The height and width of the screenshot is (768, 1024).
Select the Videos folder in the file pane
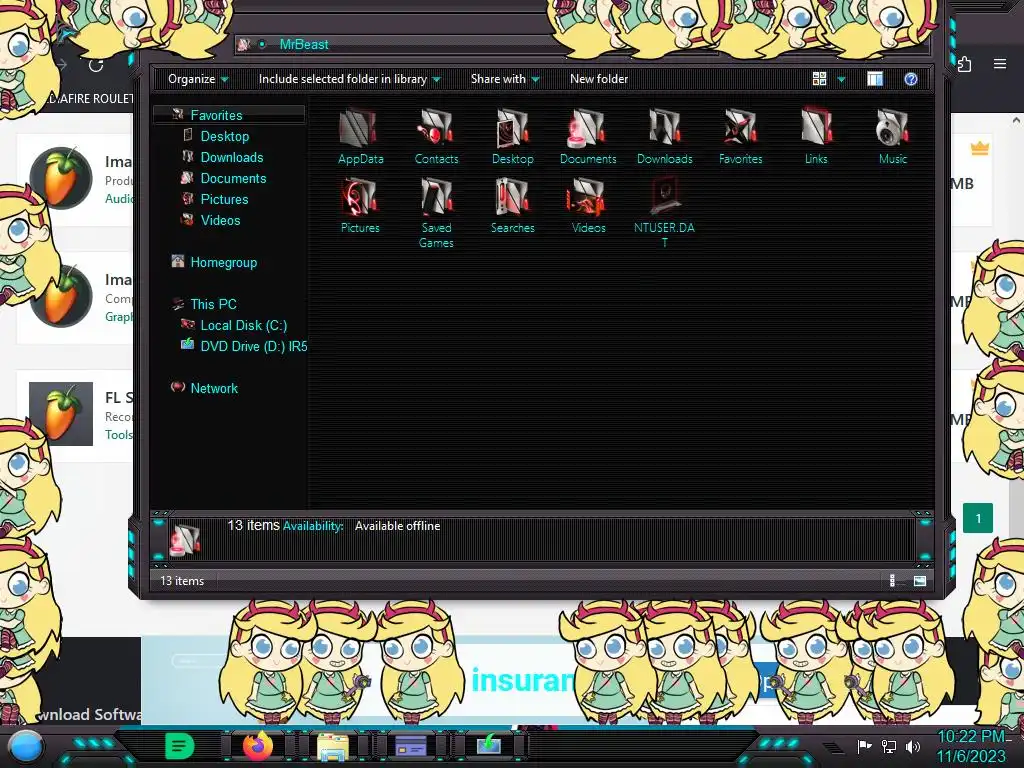pyautogui.click(x=588, y=206)
